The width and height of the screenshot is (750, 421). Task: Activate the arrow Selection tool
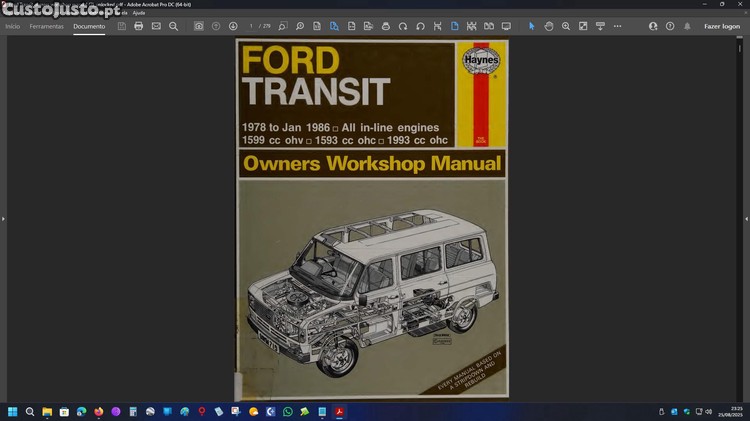532,26
